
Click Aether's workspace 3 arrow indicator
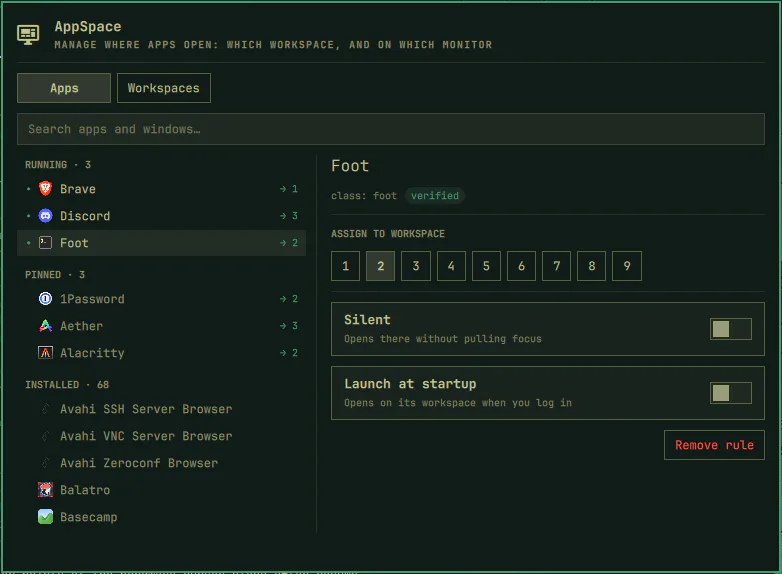tap(289, 326)
